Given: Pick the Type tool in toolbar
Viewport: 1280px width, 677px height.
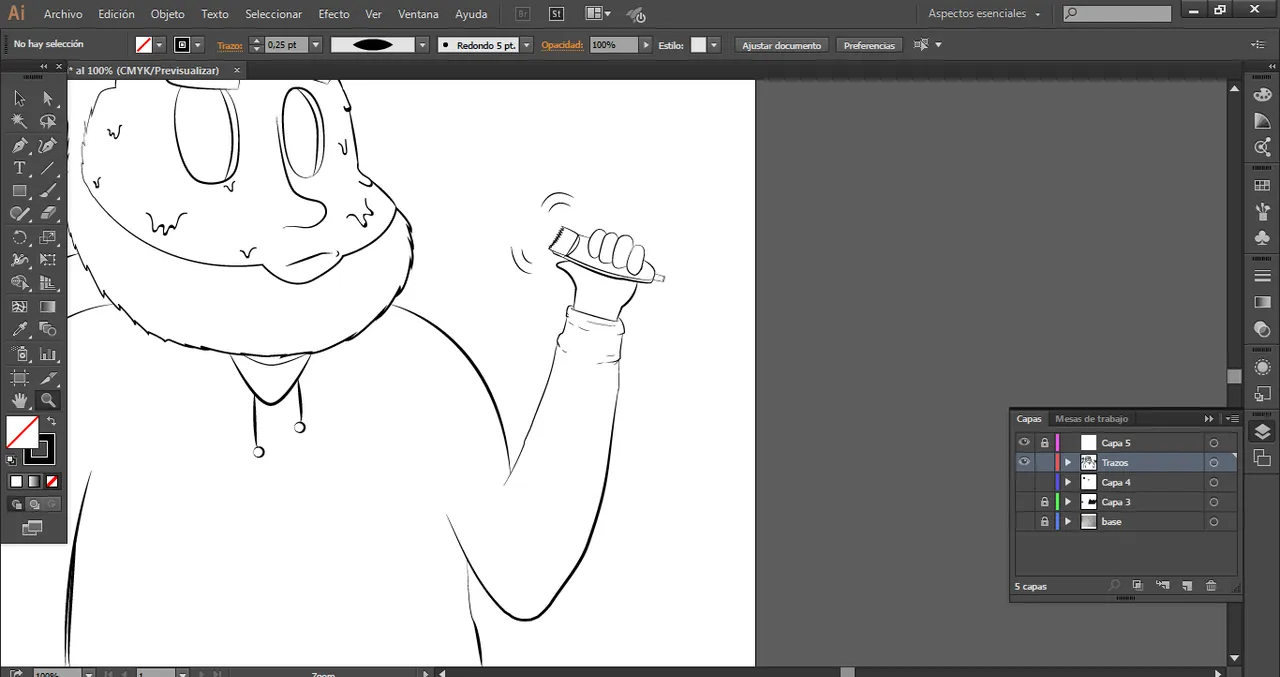Looking at the screenshot, I should (x=19, y=168).
